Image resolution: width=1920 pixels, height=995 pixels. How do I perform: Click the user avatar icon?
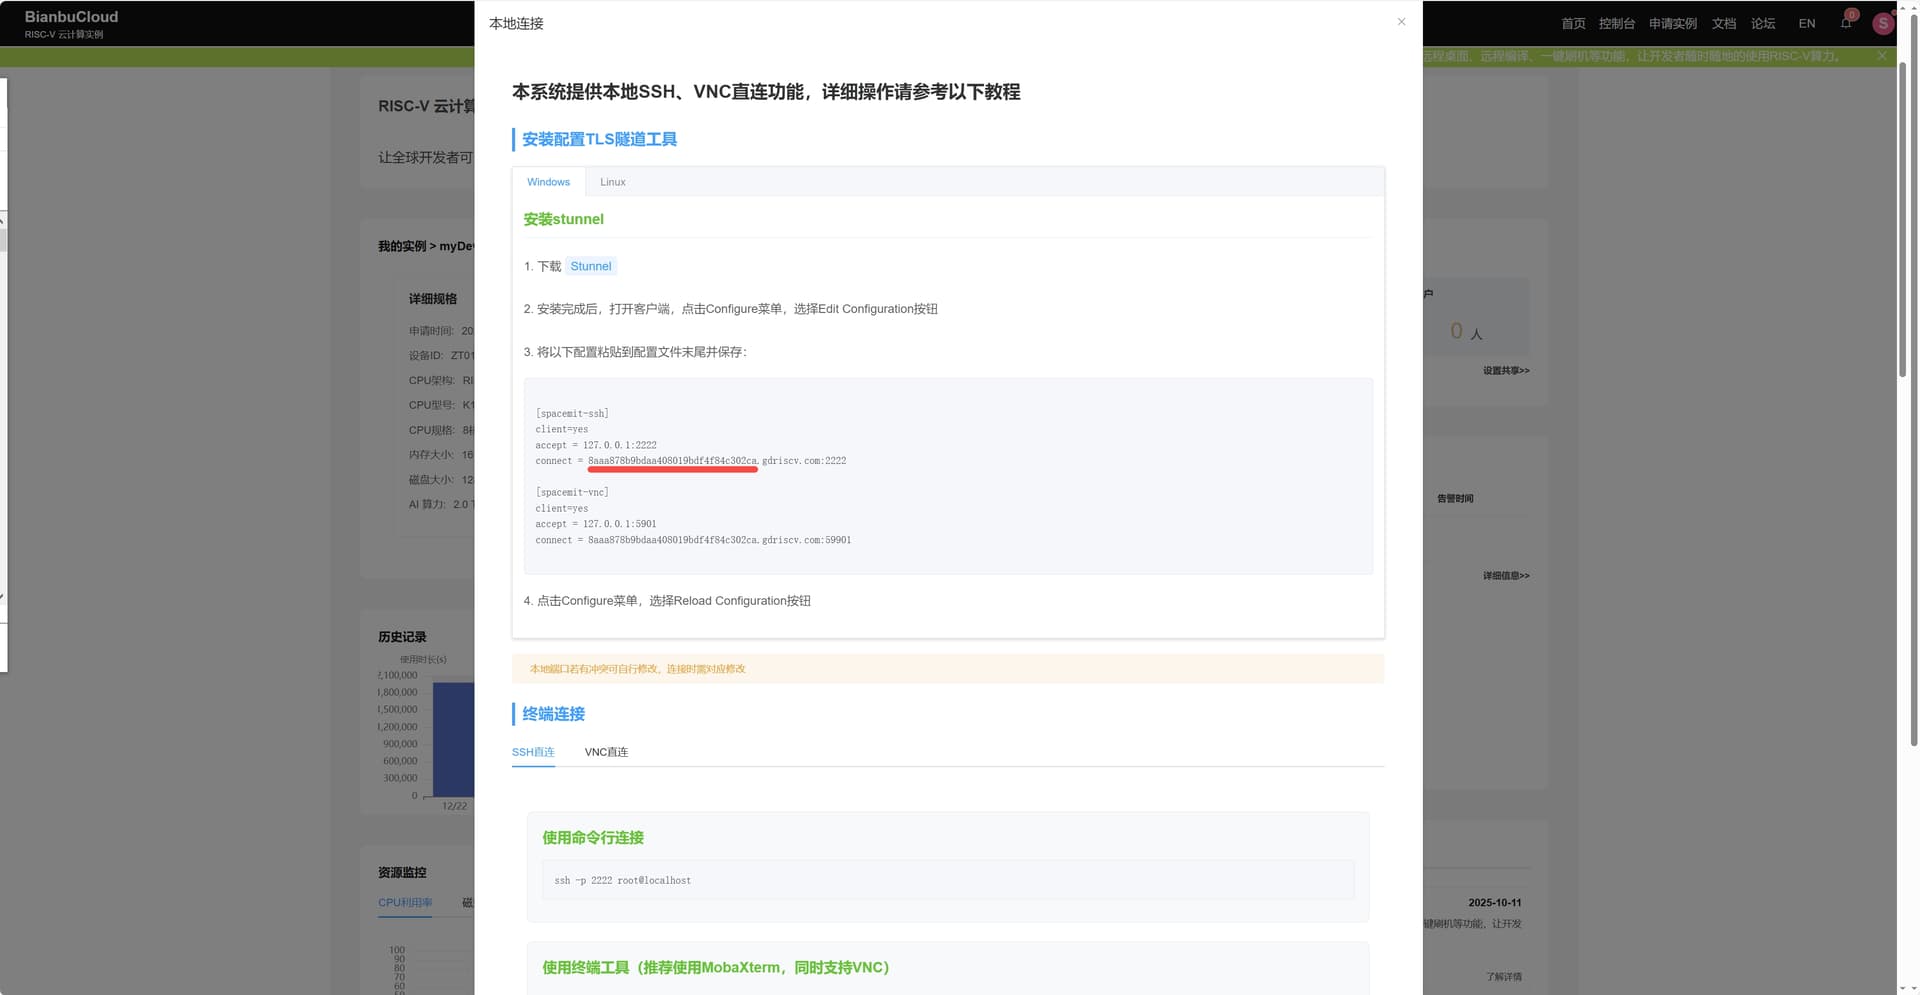click(x=1883, y=24)
